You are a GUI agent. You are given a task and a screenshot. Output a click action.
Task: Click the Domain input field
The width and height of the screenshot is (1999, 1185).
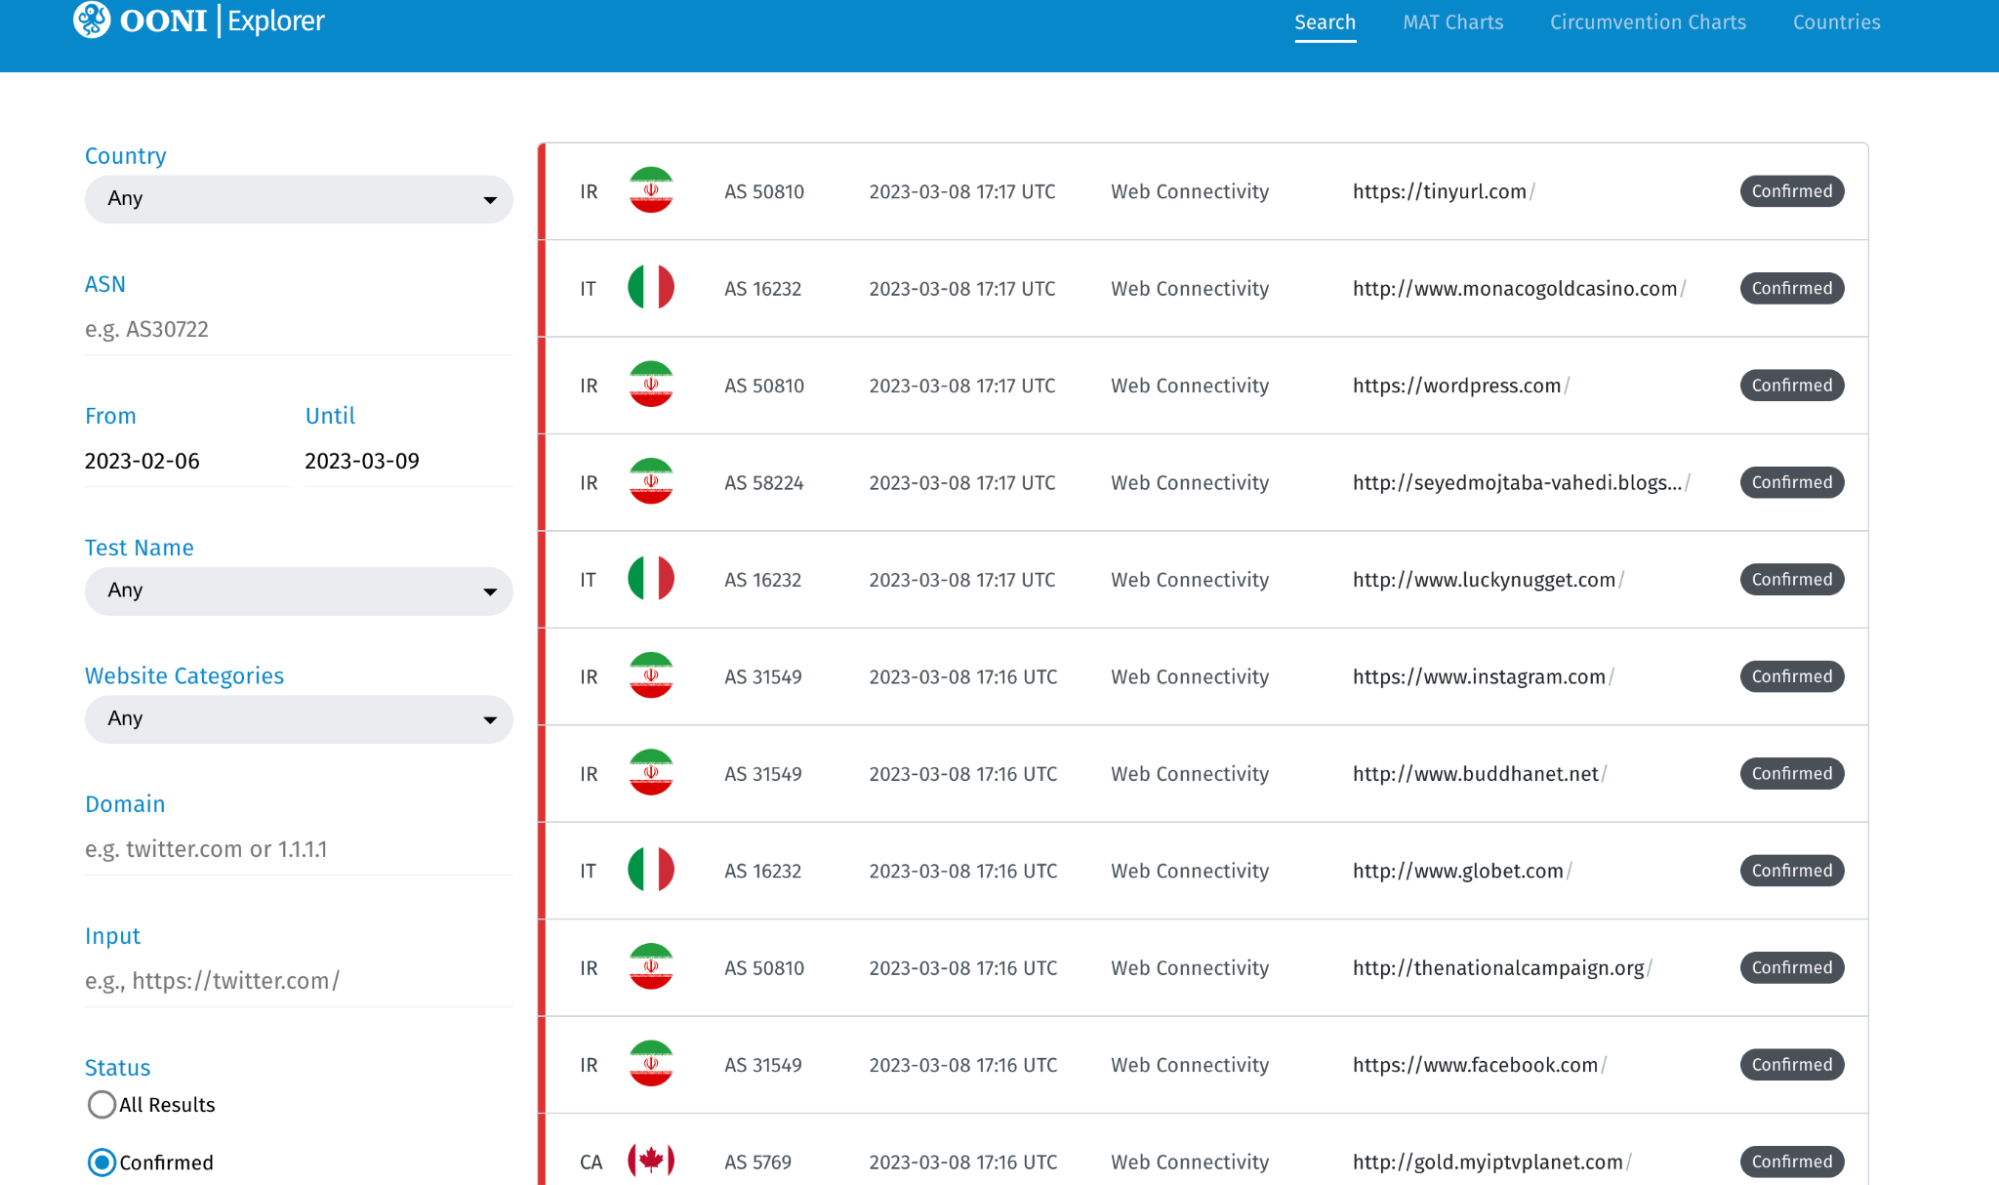[298, 849]
